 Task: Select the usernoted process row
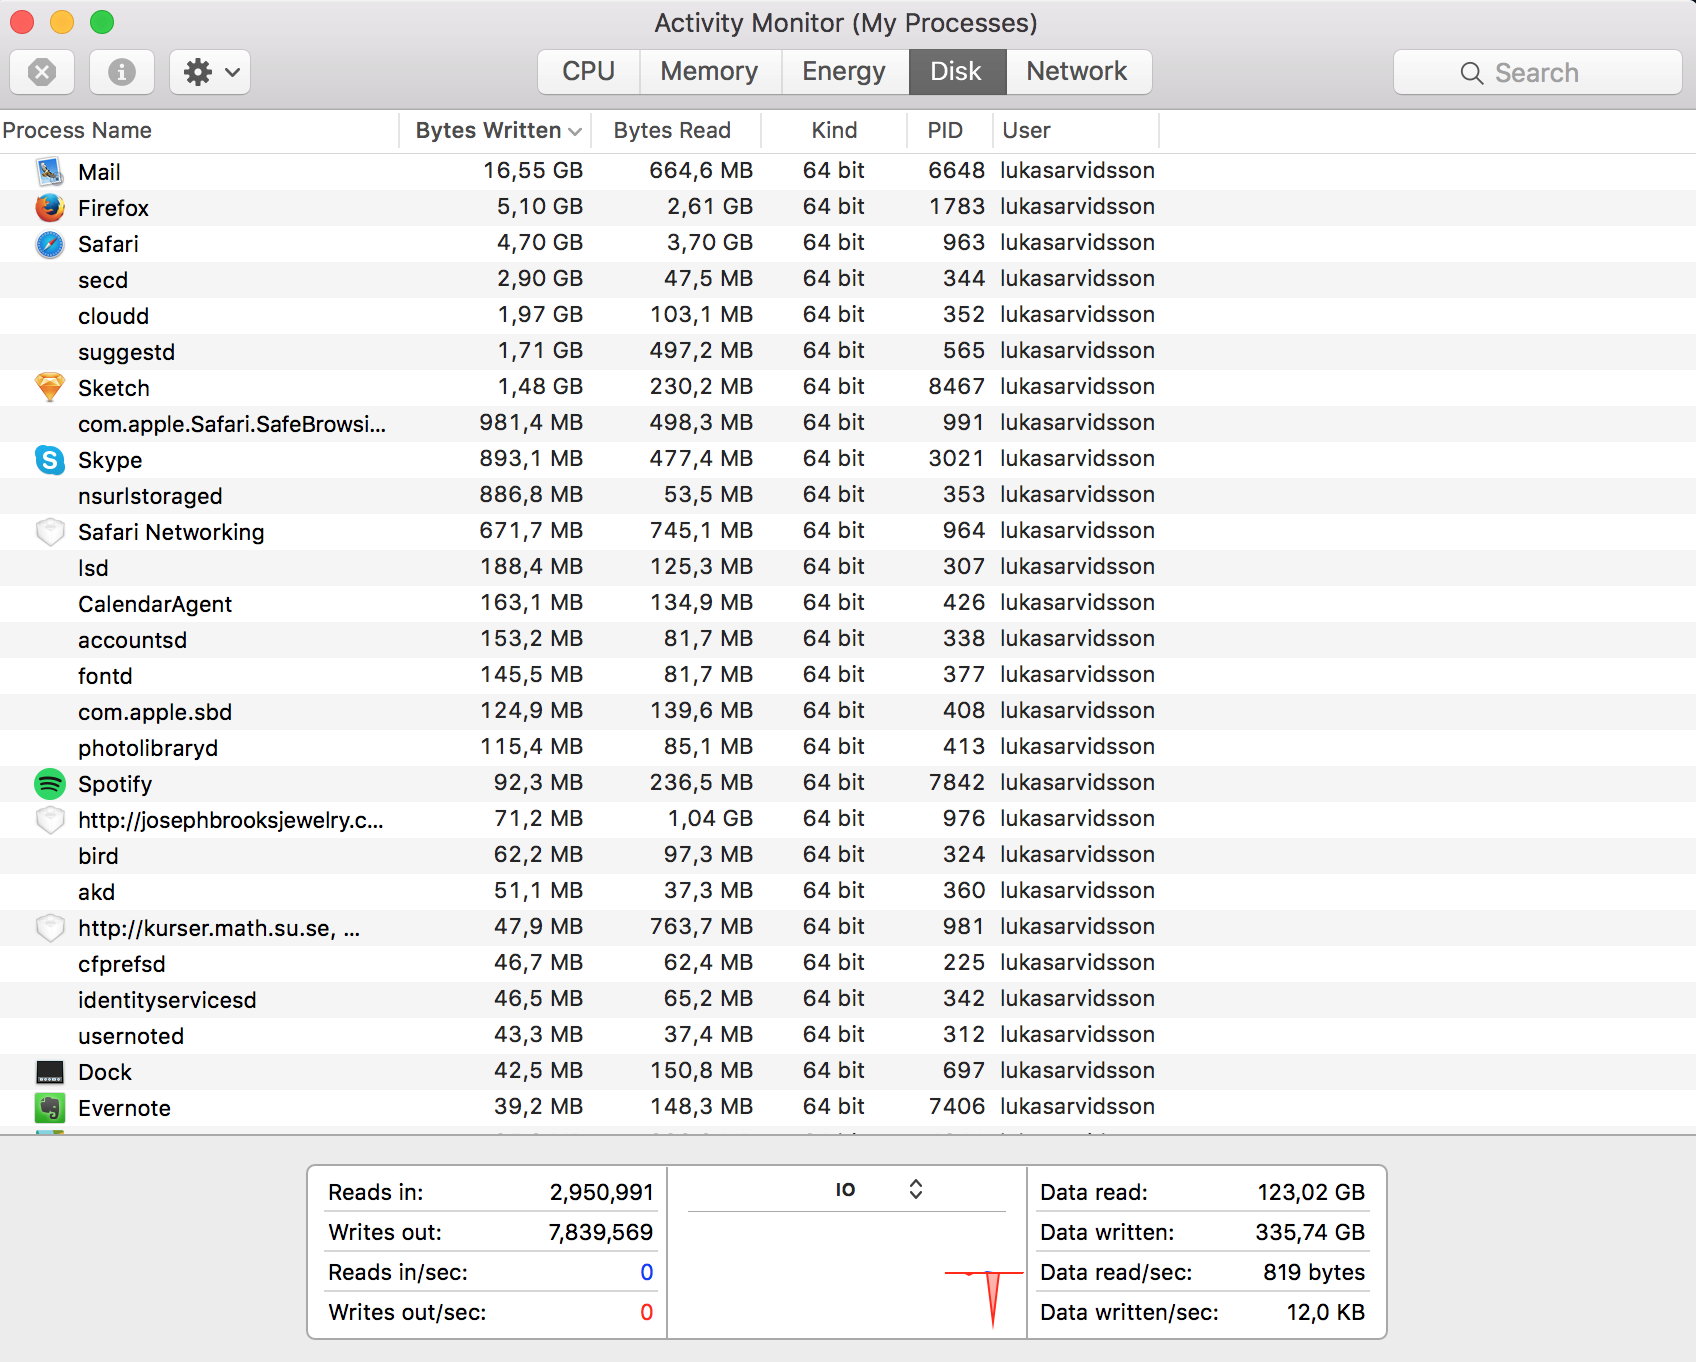[848, 1035]
